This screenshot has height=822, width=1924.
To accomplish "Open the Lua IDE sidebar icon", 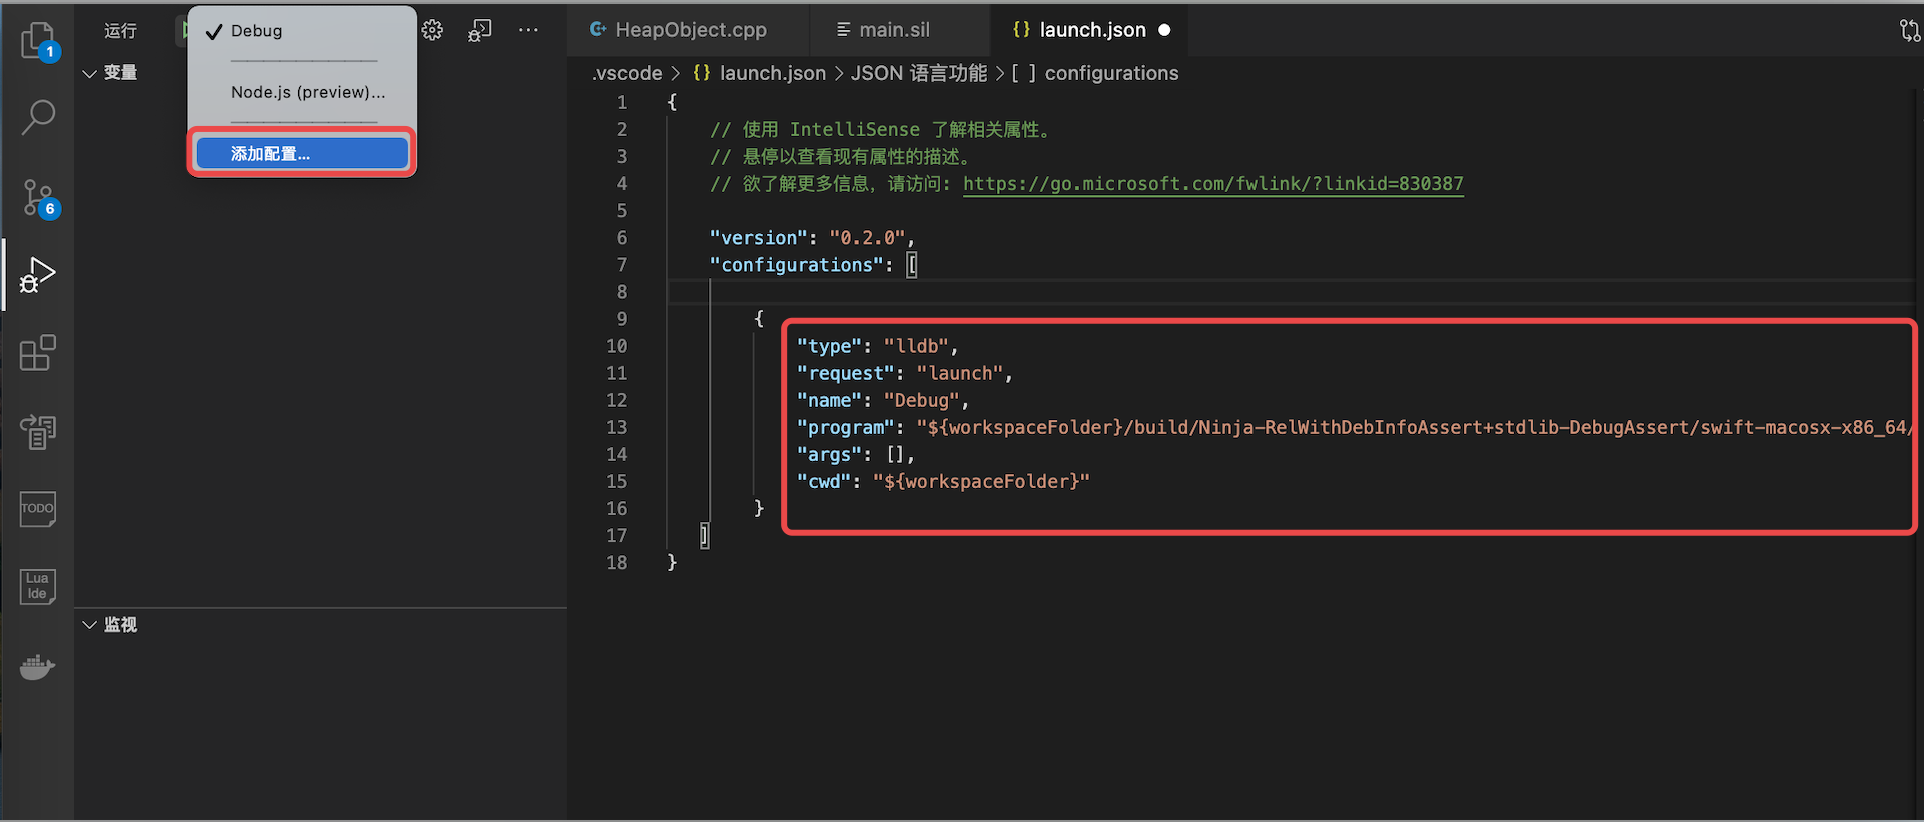I will [x=38, y=586].
